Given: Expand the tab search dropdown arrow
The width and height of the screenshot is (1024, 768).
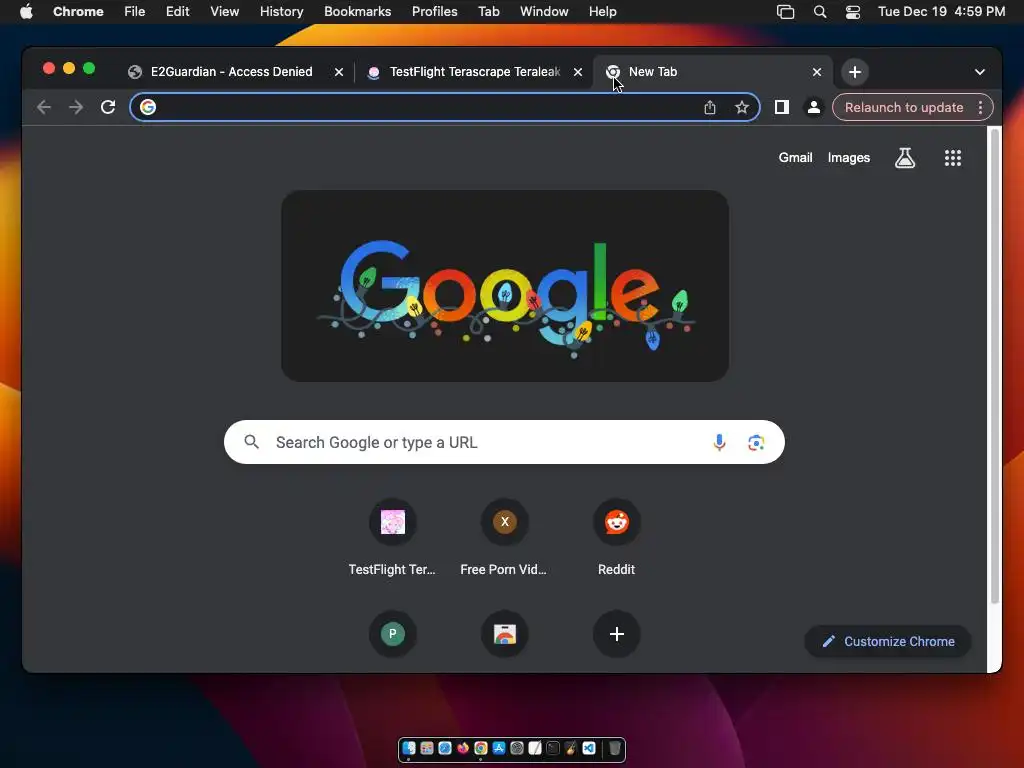Looking at the screenshot, I should (980, 72).
